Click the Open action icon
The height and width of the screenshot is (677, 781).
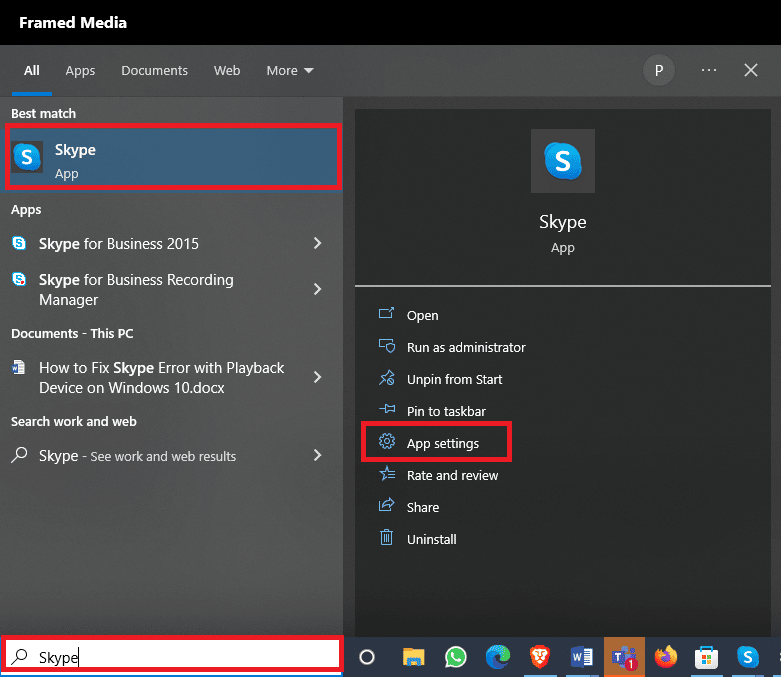pyautogui.click(x=387, y=313)
